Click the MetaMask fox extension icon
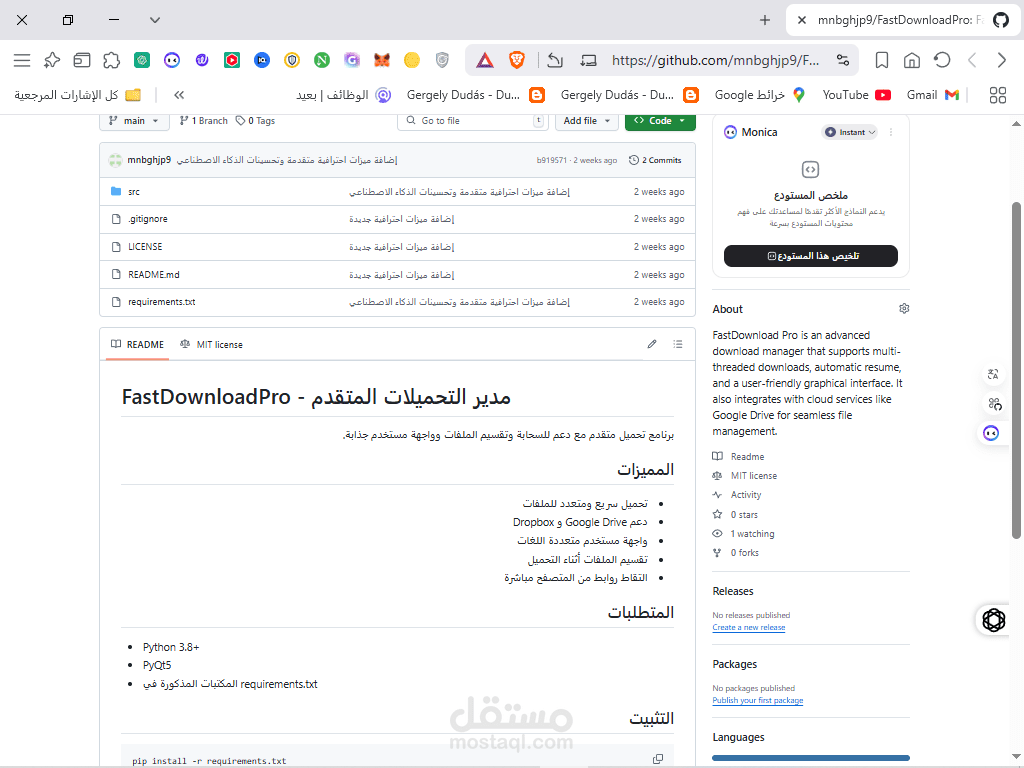 click(382, 61)
